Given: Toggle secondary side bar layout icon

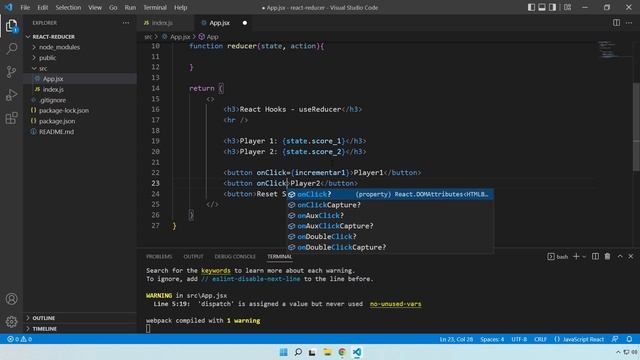Looking at the screenshot, I should coord(552,7).
